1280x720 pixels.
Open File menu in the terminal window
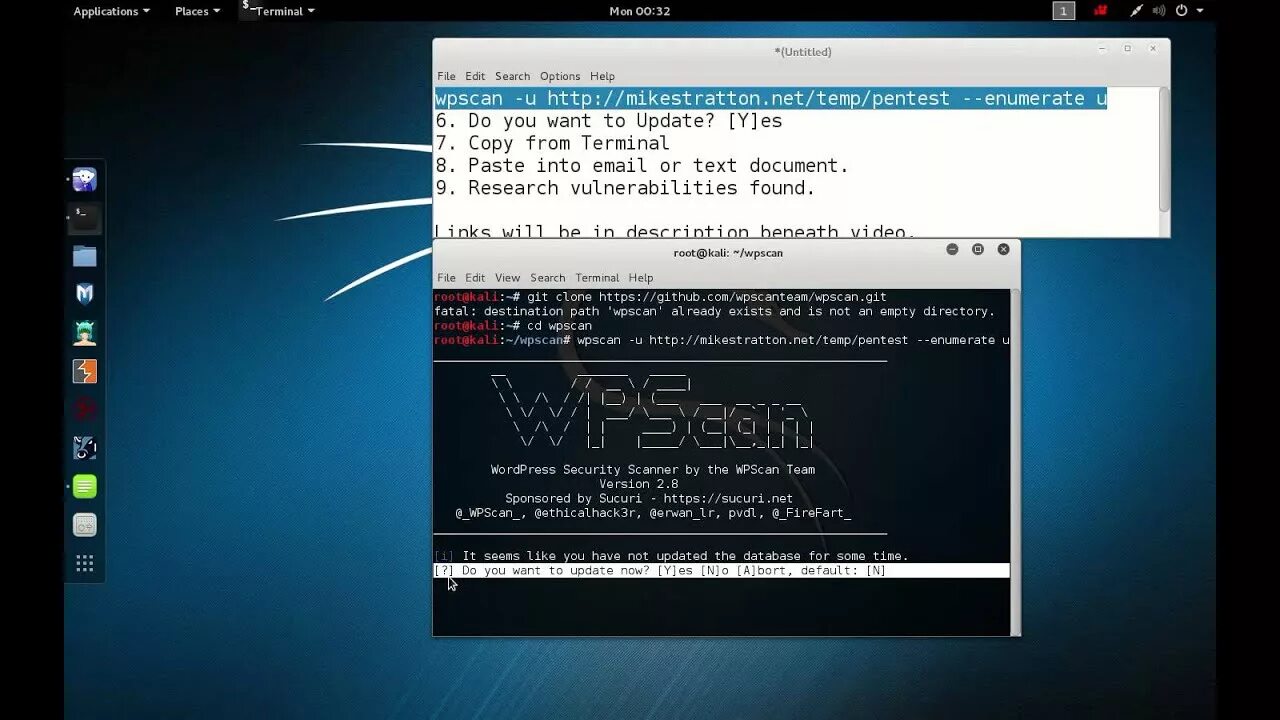tap(446, 278)
